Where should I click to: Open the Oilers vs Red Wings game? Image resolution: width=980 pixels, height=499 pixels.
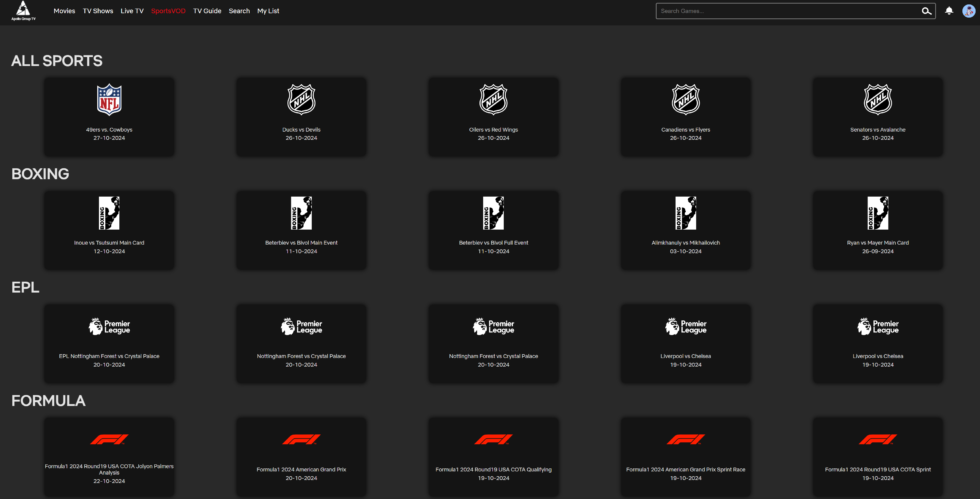point(493,117)
